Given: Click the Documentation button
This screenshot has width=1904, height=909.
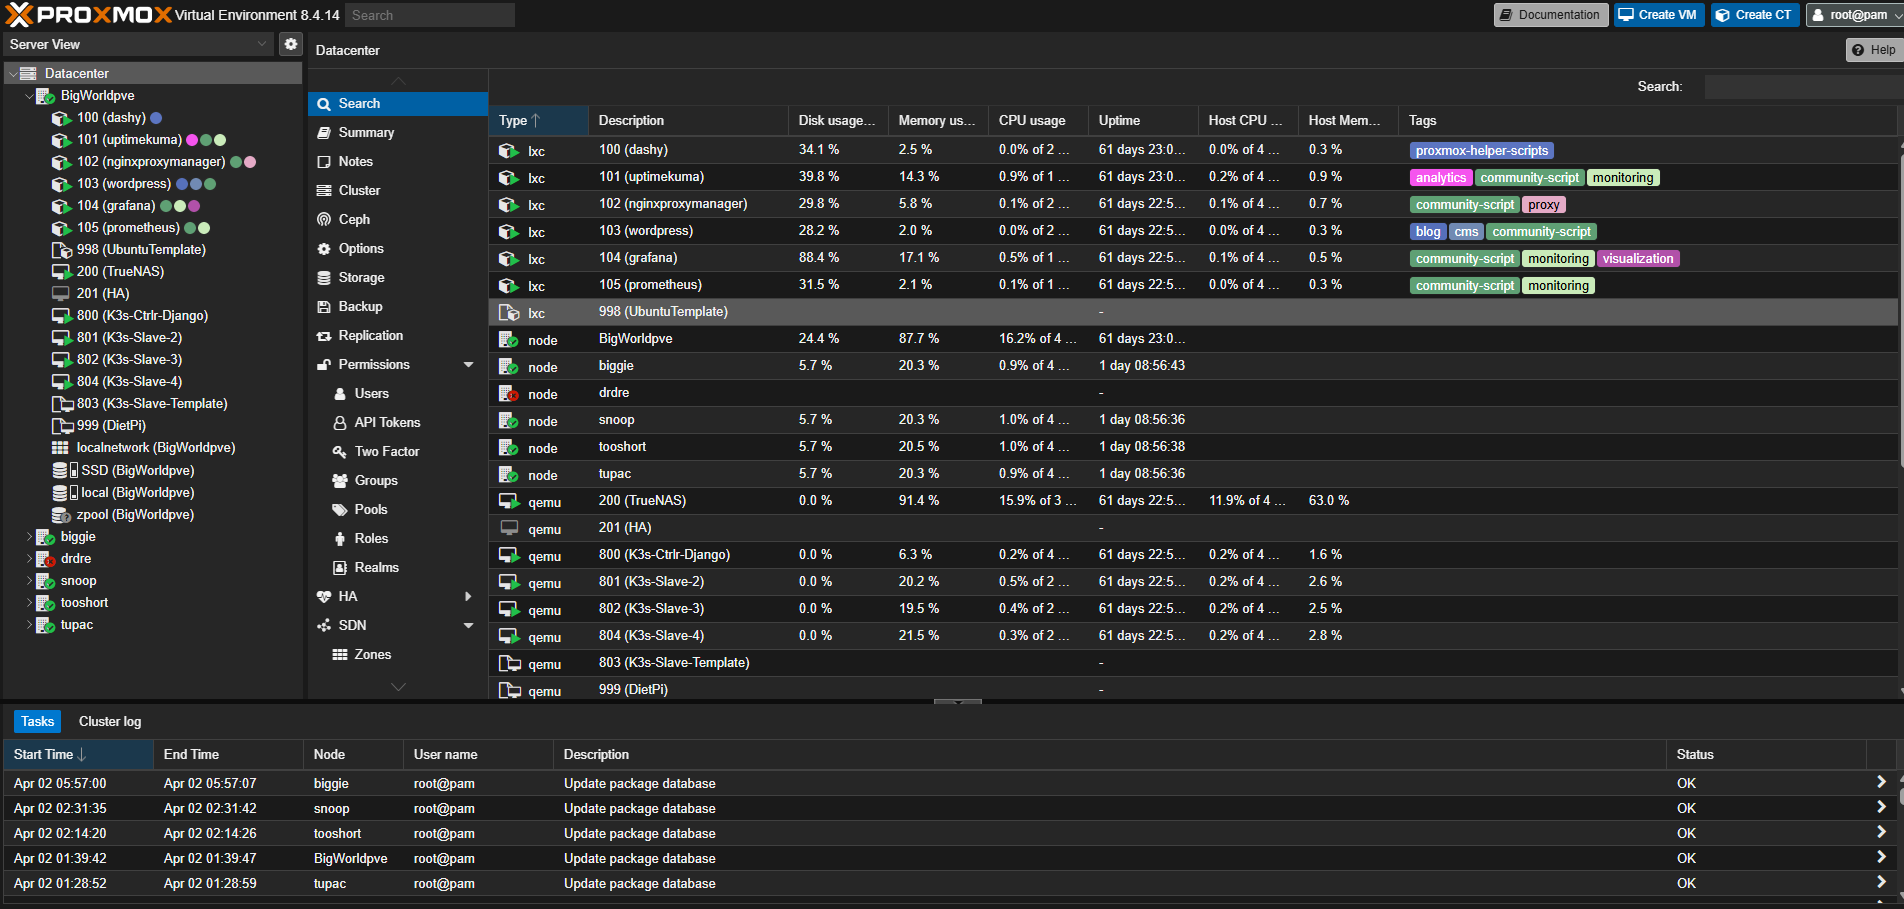Looking at the screenshot, I should (1551, 15).
